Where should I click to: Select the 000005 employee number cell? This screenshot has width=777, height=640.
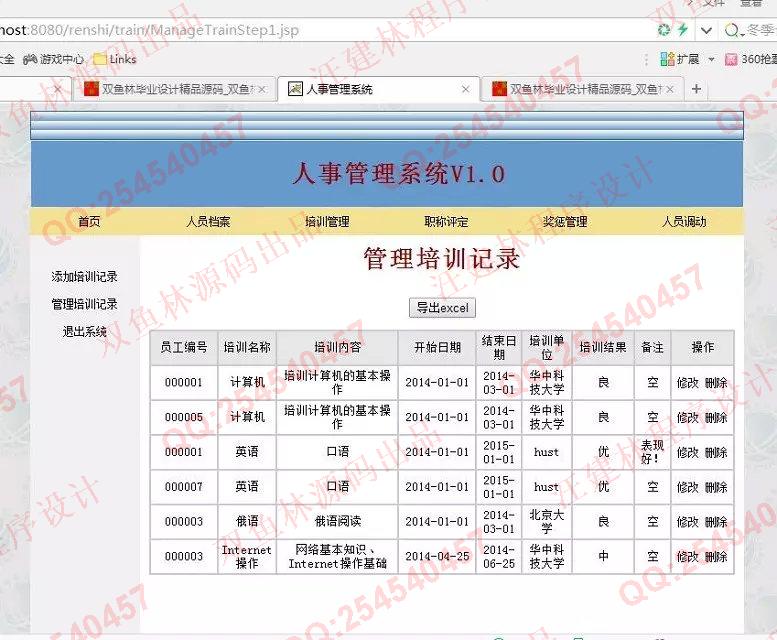click(x=184, y=418)
